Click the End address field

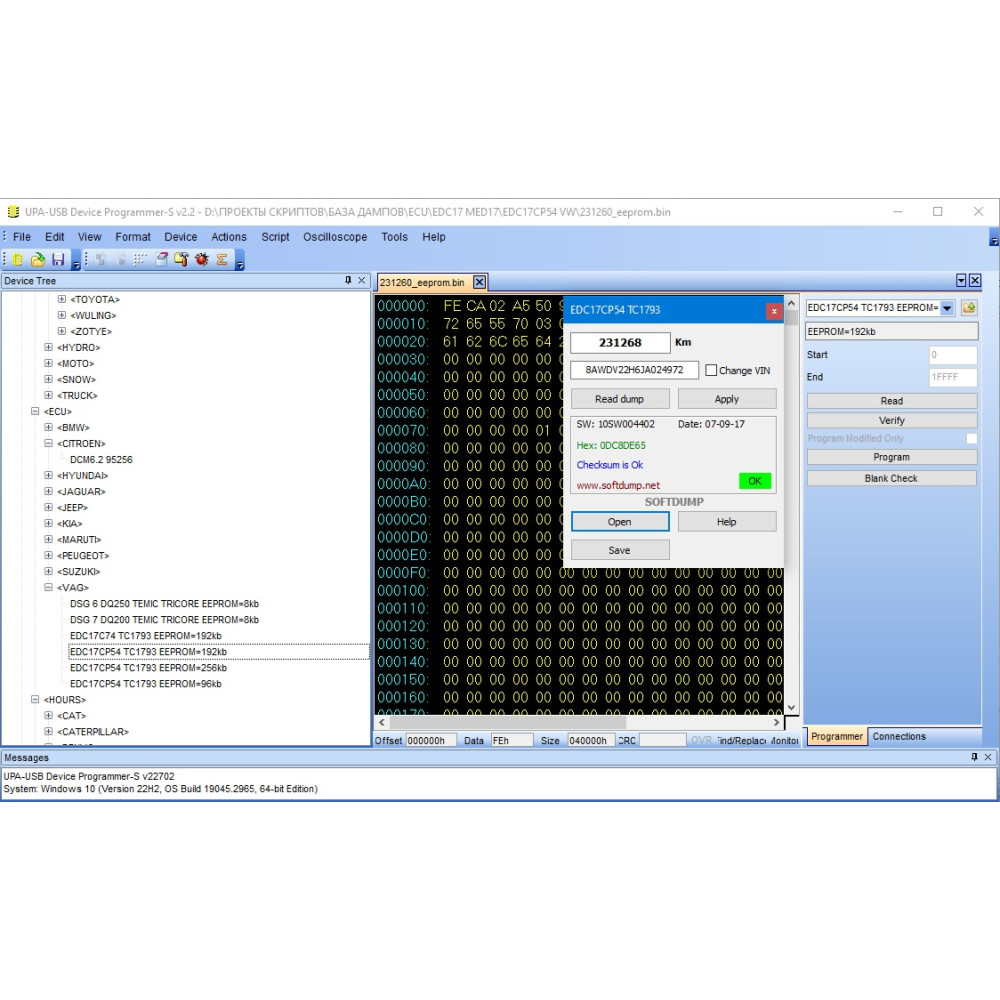tap(953, 377)
